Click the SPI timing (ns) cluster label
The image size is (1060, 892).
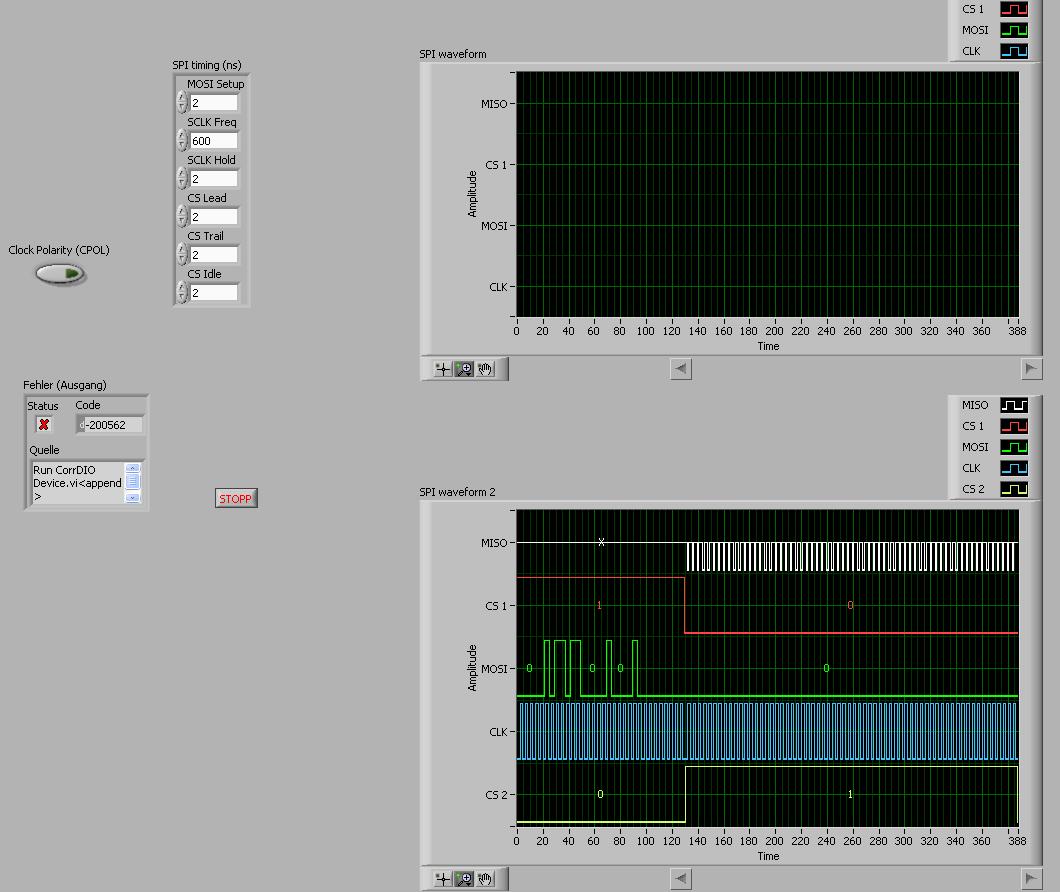(x=207, y=65)
